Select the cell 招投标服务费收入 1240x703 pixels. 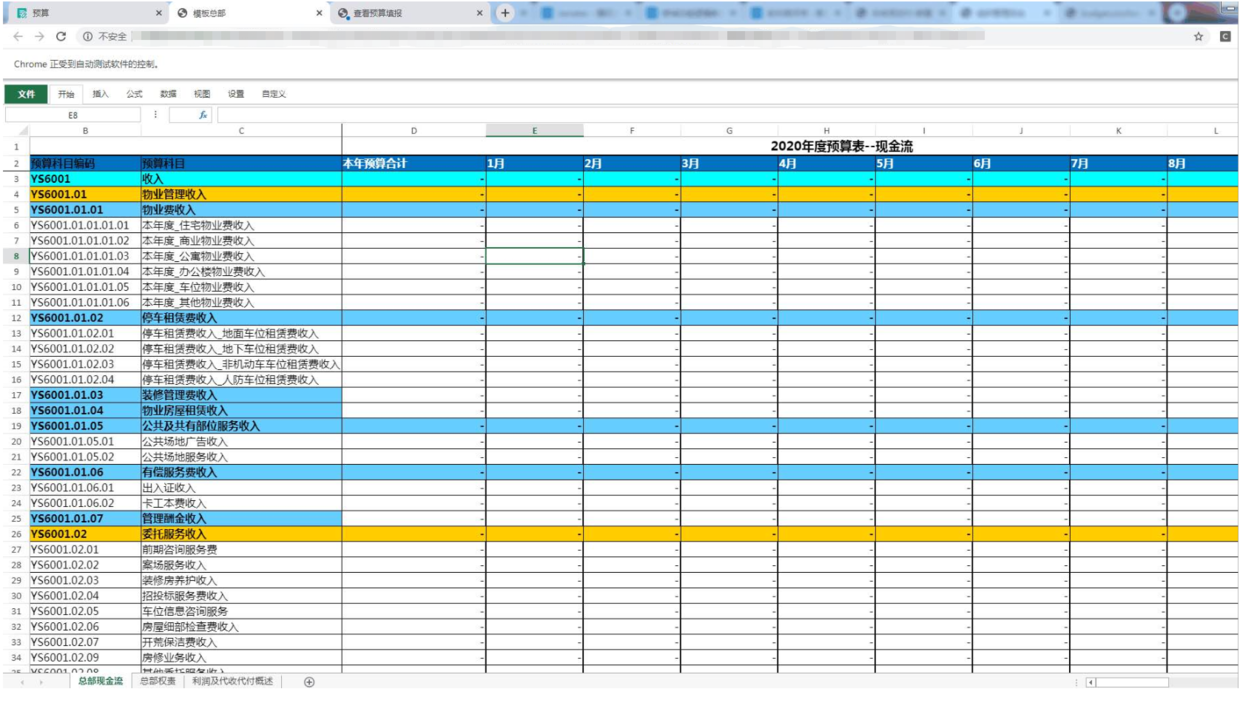(241, 596)
